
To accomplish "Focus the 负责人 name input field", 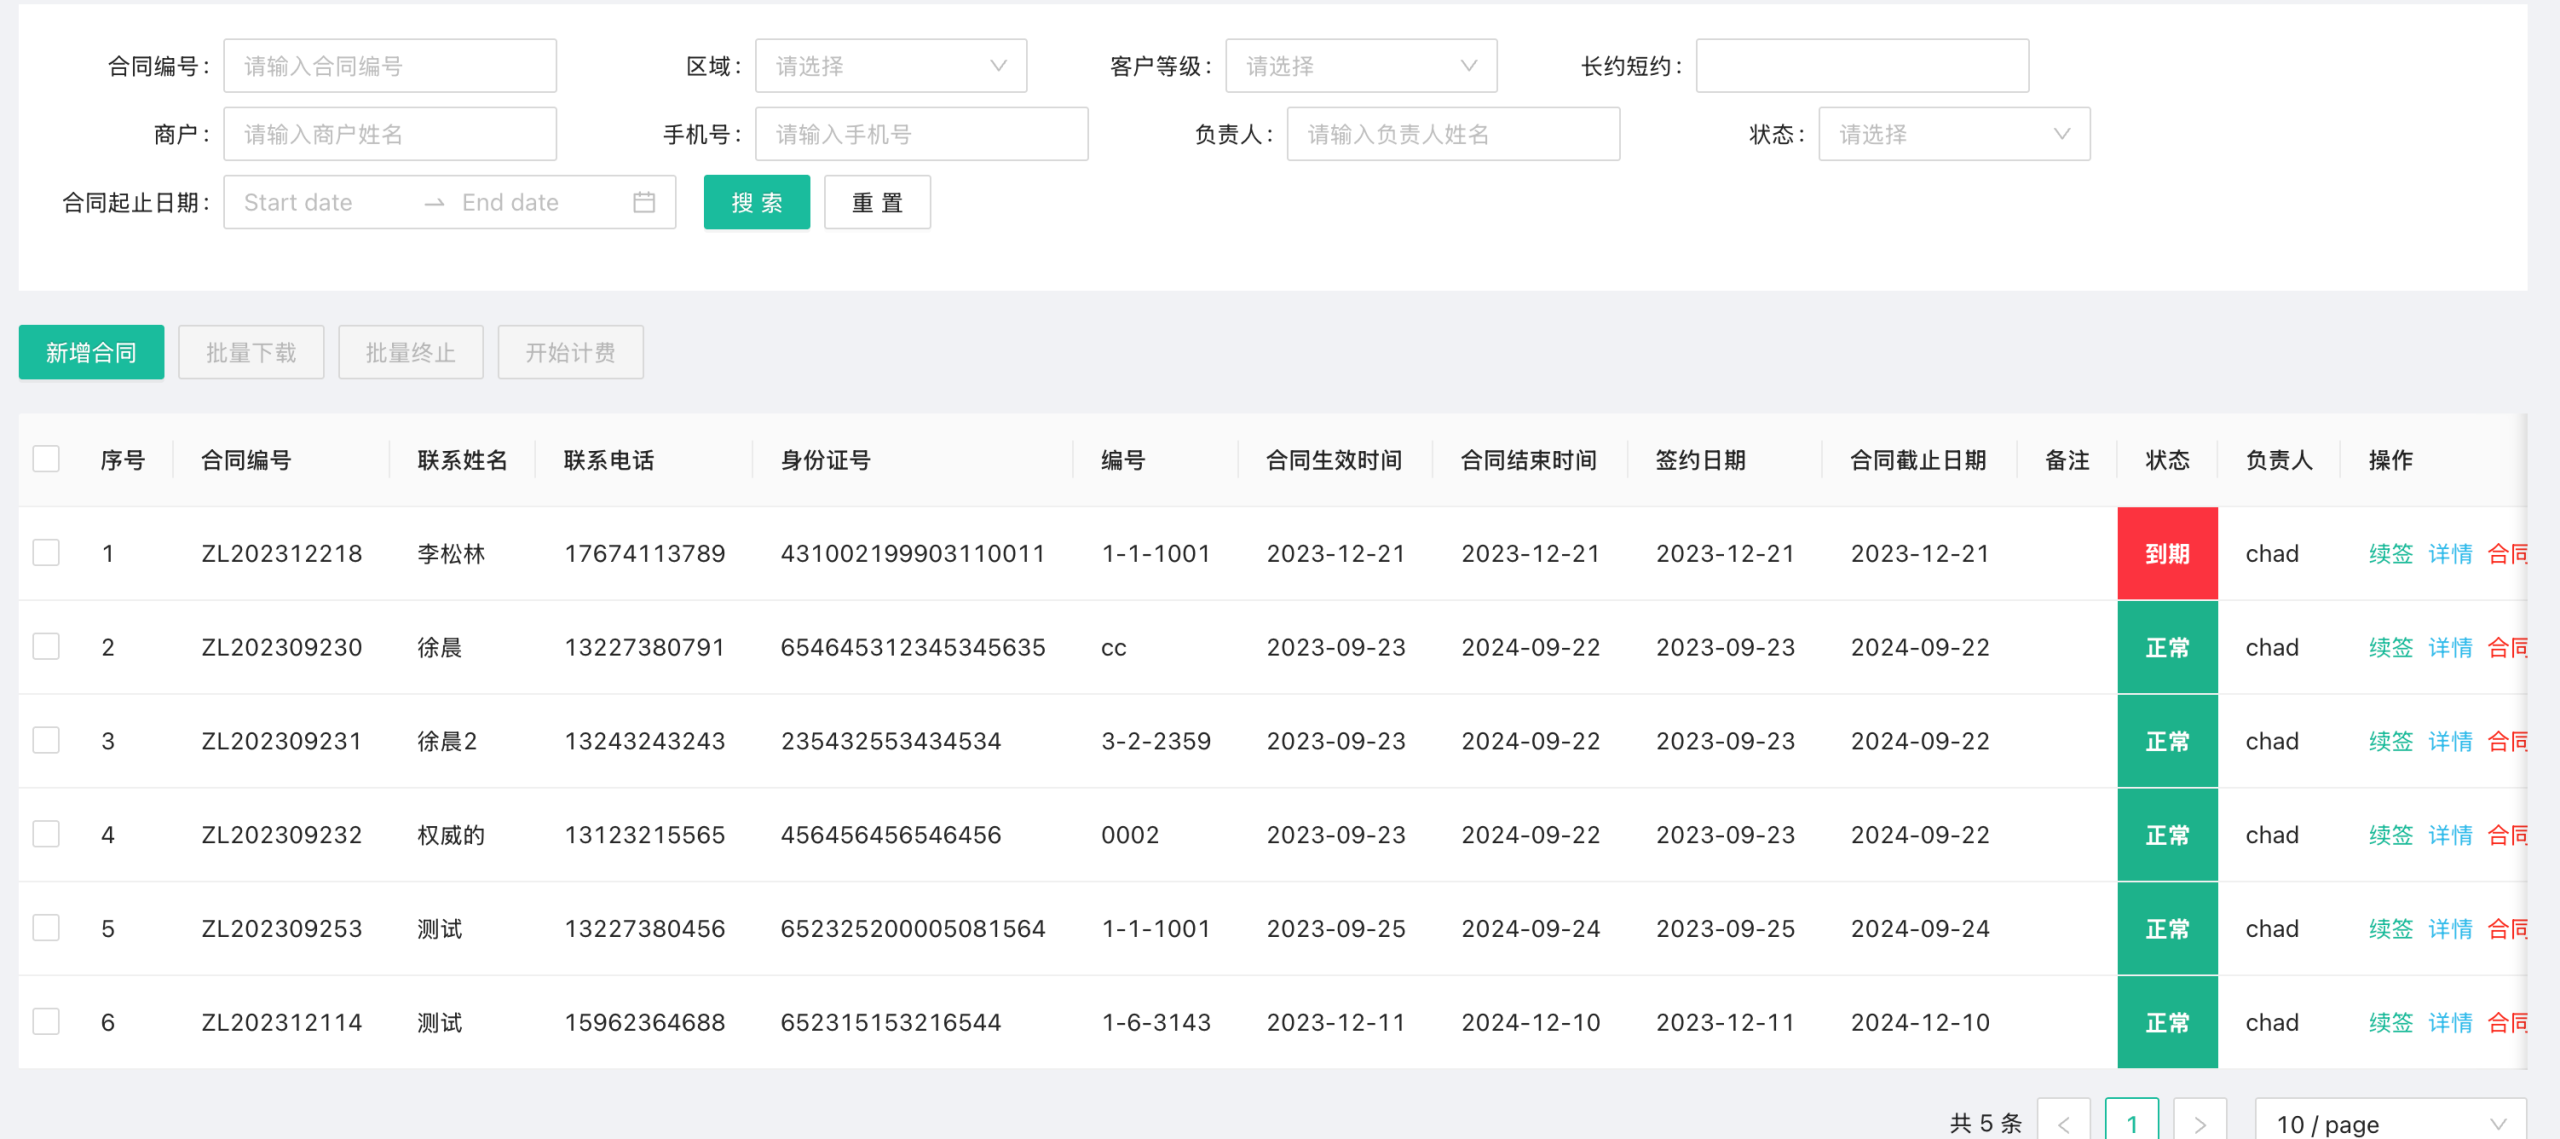I will [x=1453, y=134].
